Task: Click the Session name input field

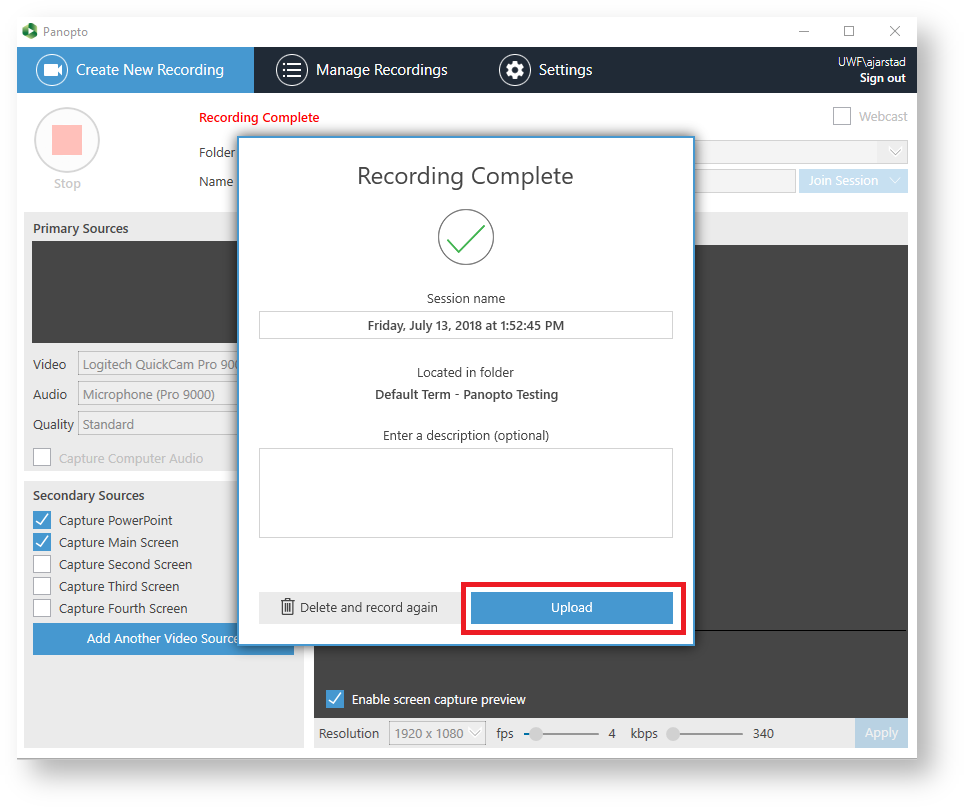Action: [x=466, y=325]
